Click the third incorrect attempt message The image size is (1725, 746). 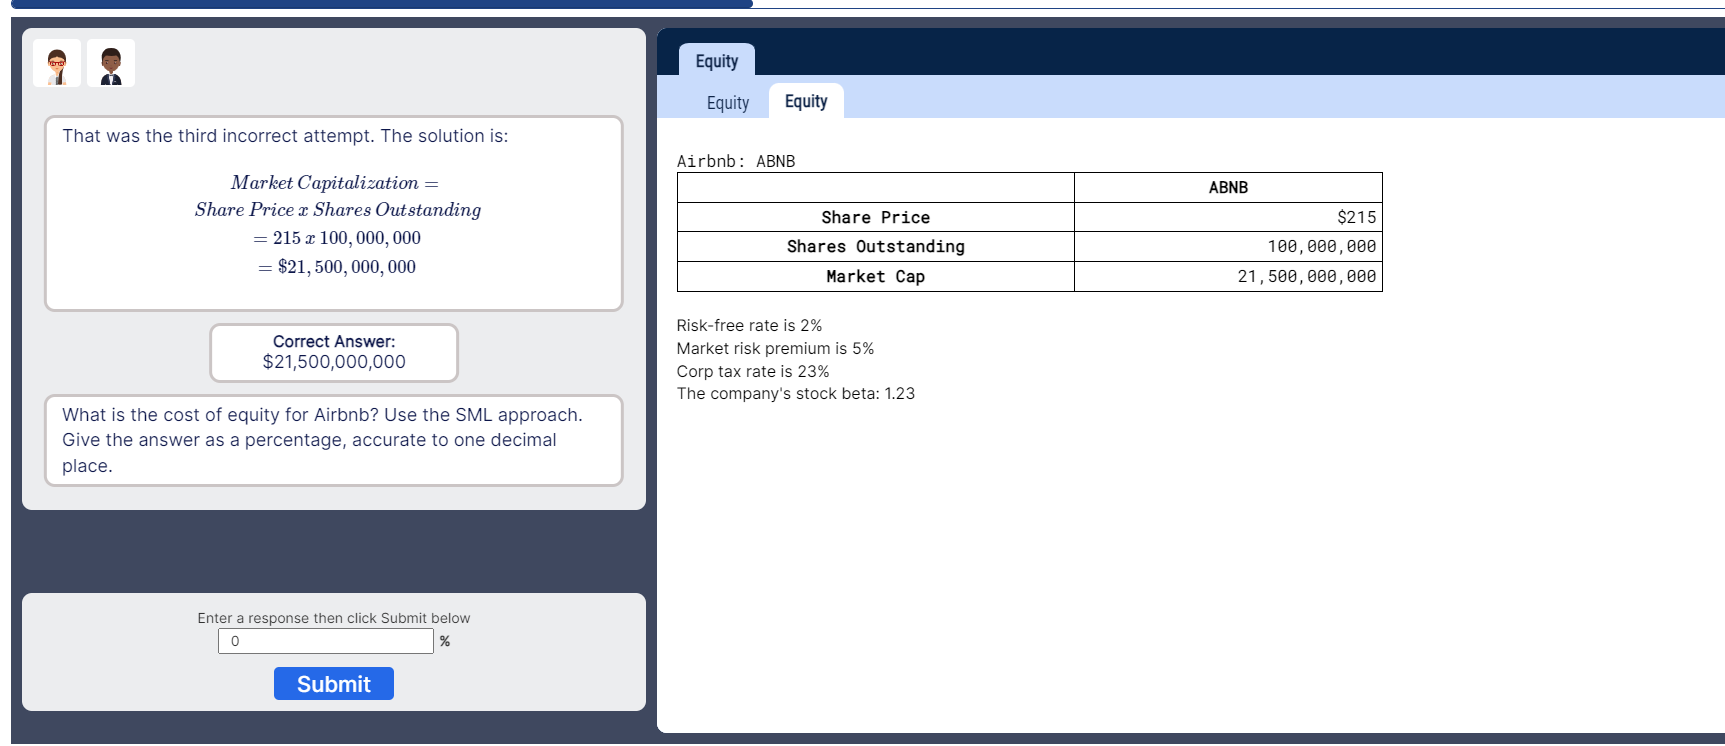click(285, 136)
